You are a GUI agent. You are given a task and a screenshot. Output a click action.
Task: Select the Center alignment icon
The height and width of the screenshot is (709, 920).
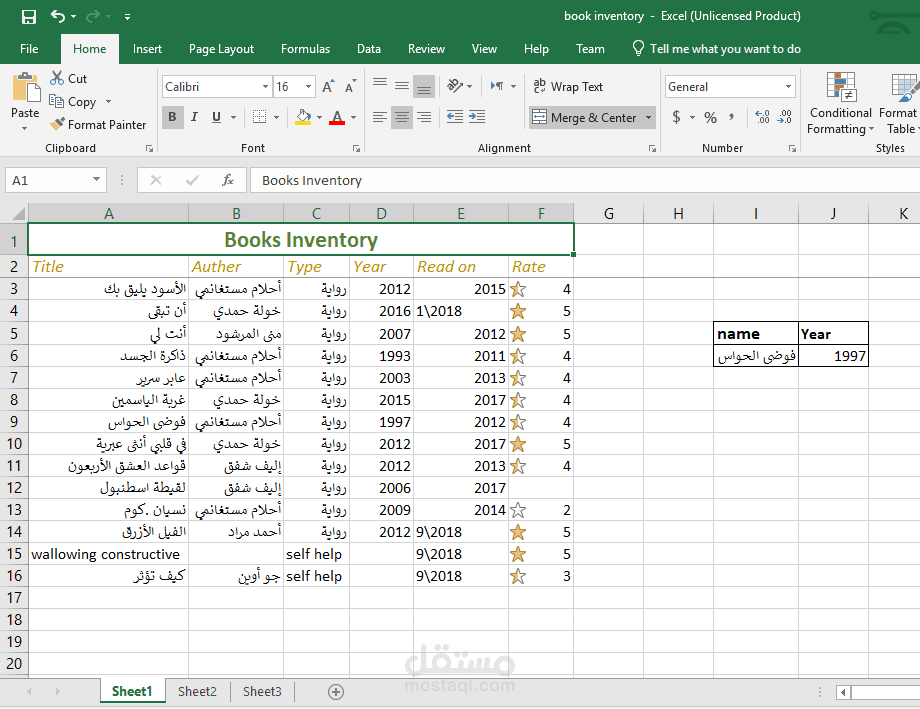(x=401, y=117)
